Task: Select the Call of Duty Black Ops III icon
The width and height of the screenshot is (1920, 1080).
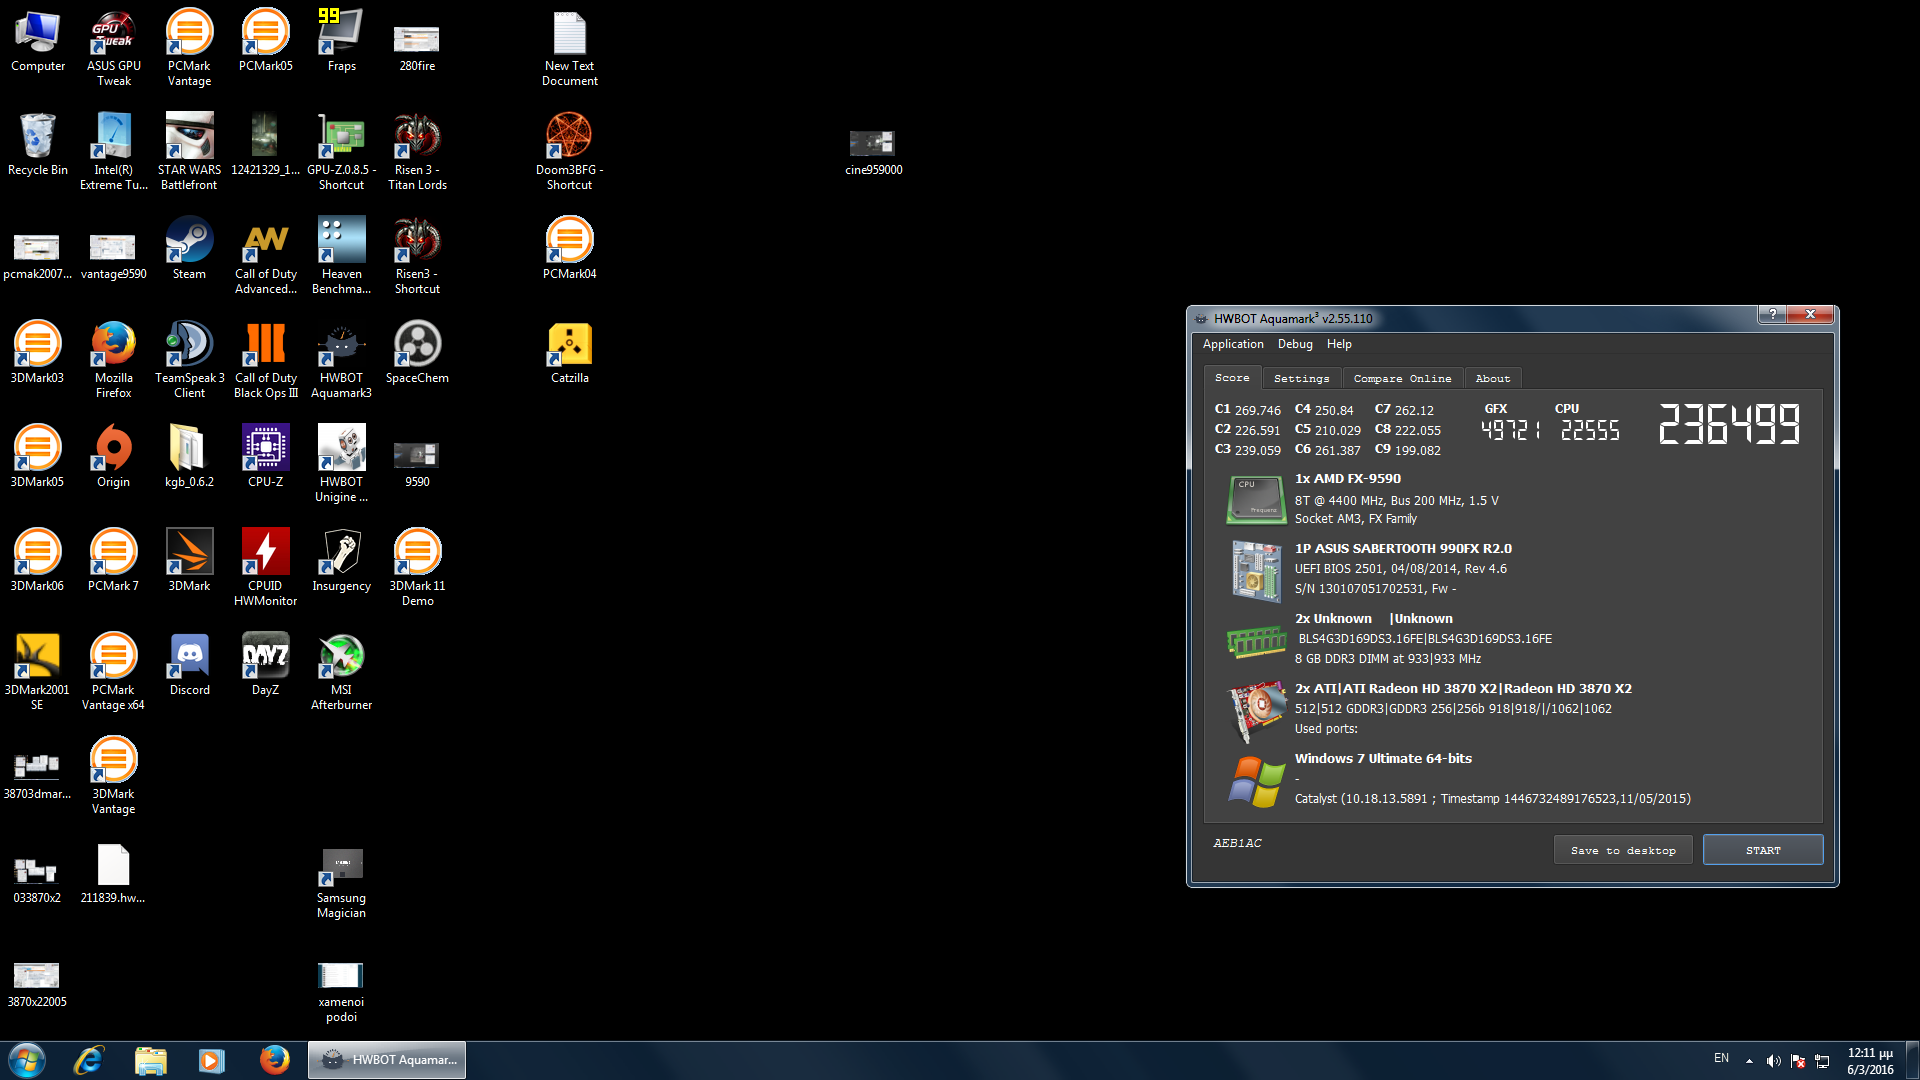Action: (x=265, y=359)
